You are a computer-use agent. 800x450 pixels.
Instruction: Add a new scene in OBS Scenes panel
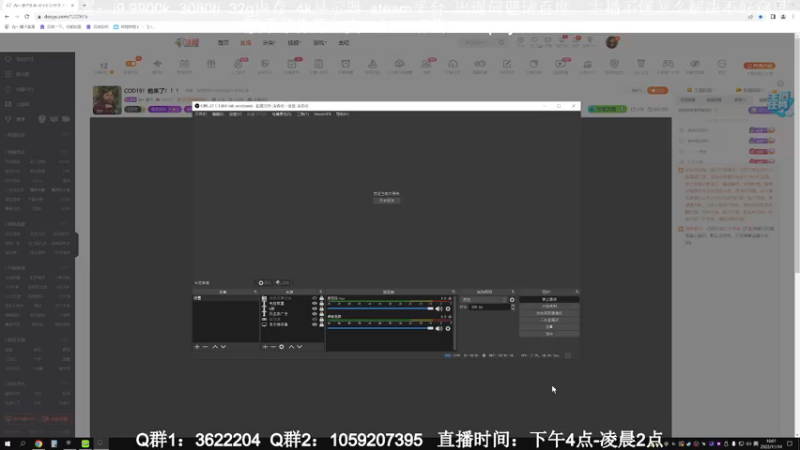coord(197,347)
